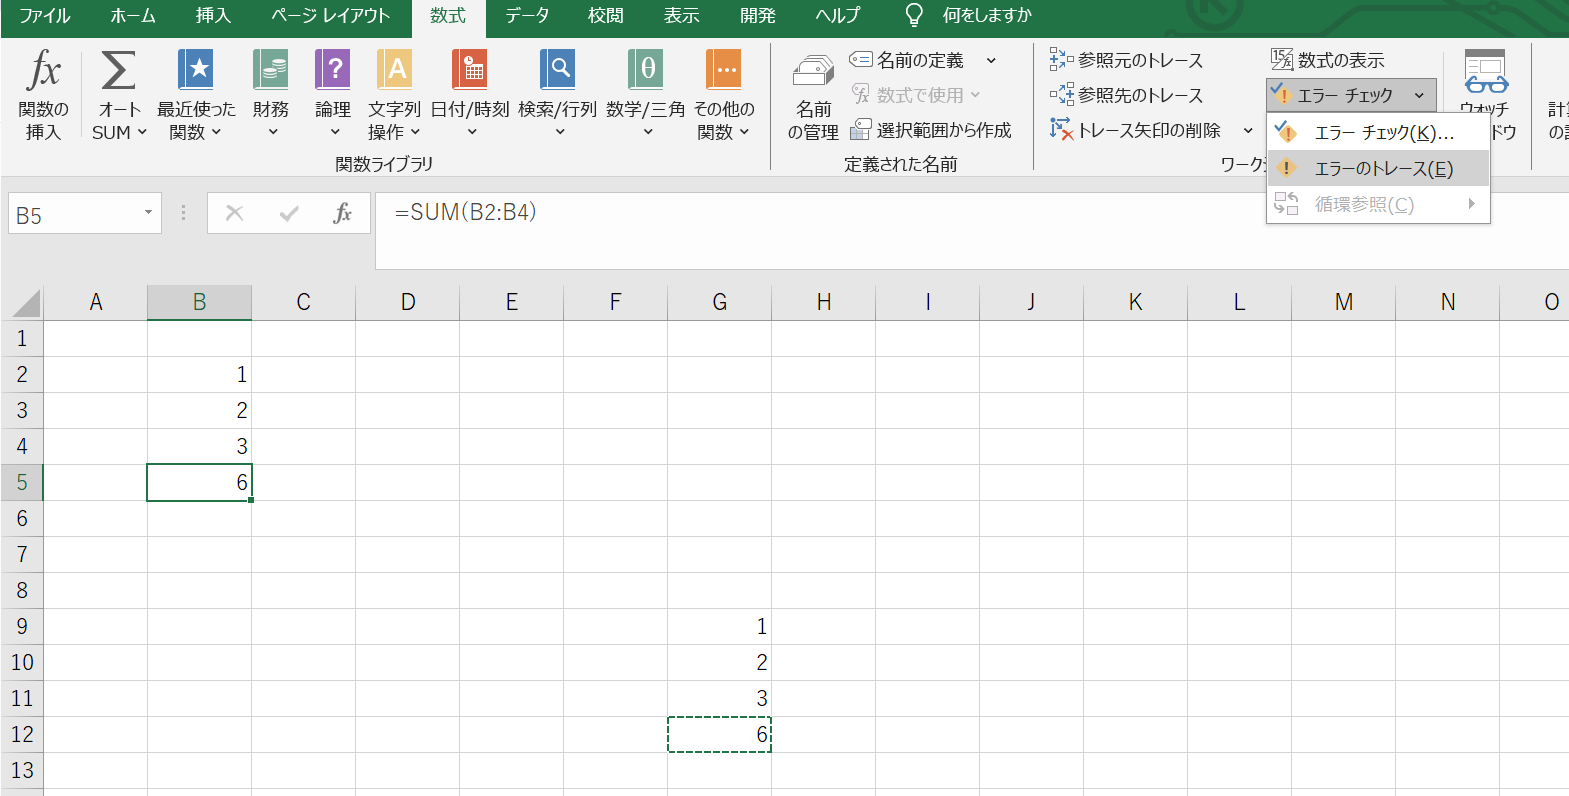
Task: Choose エラー チェック(K)... menu entry
Action: 1382,133
